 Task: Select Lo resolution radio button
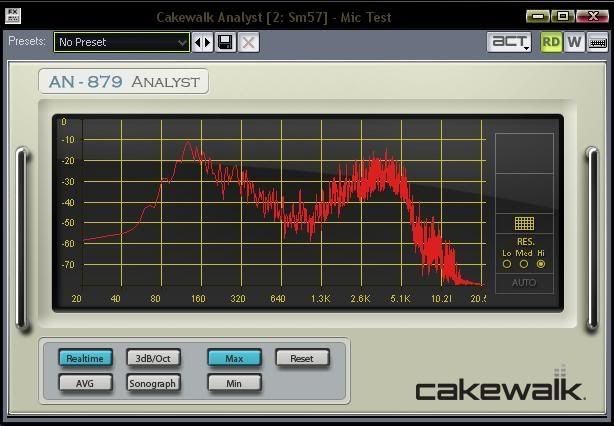[507, 264]
